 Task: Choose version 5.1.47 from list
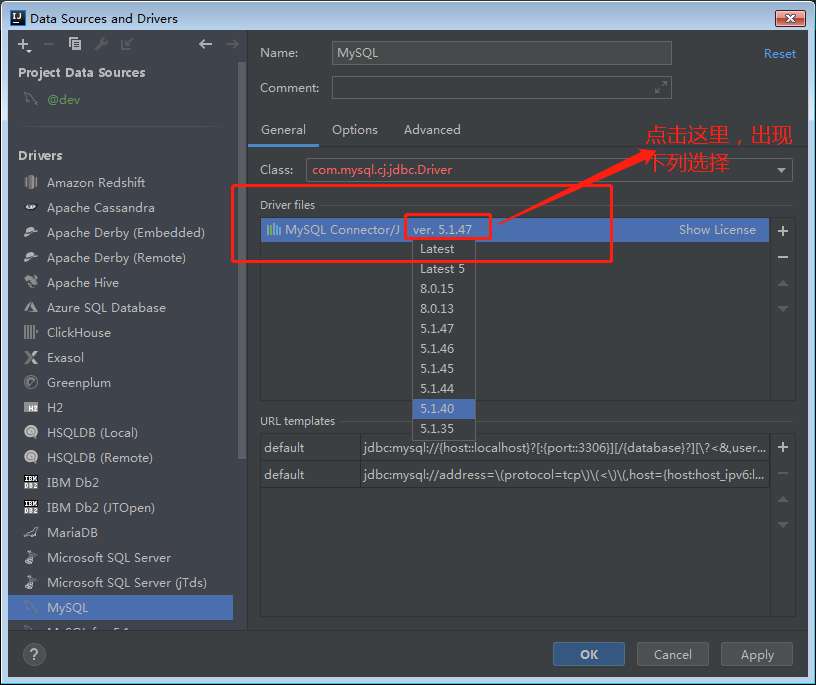pyautogui.click(x=444, y=328)
